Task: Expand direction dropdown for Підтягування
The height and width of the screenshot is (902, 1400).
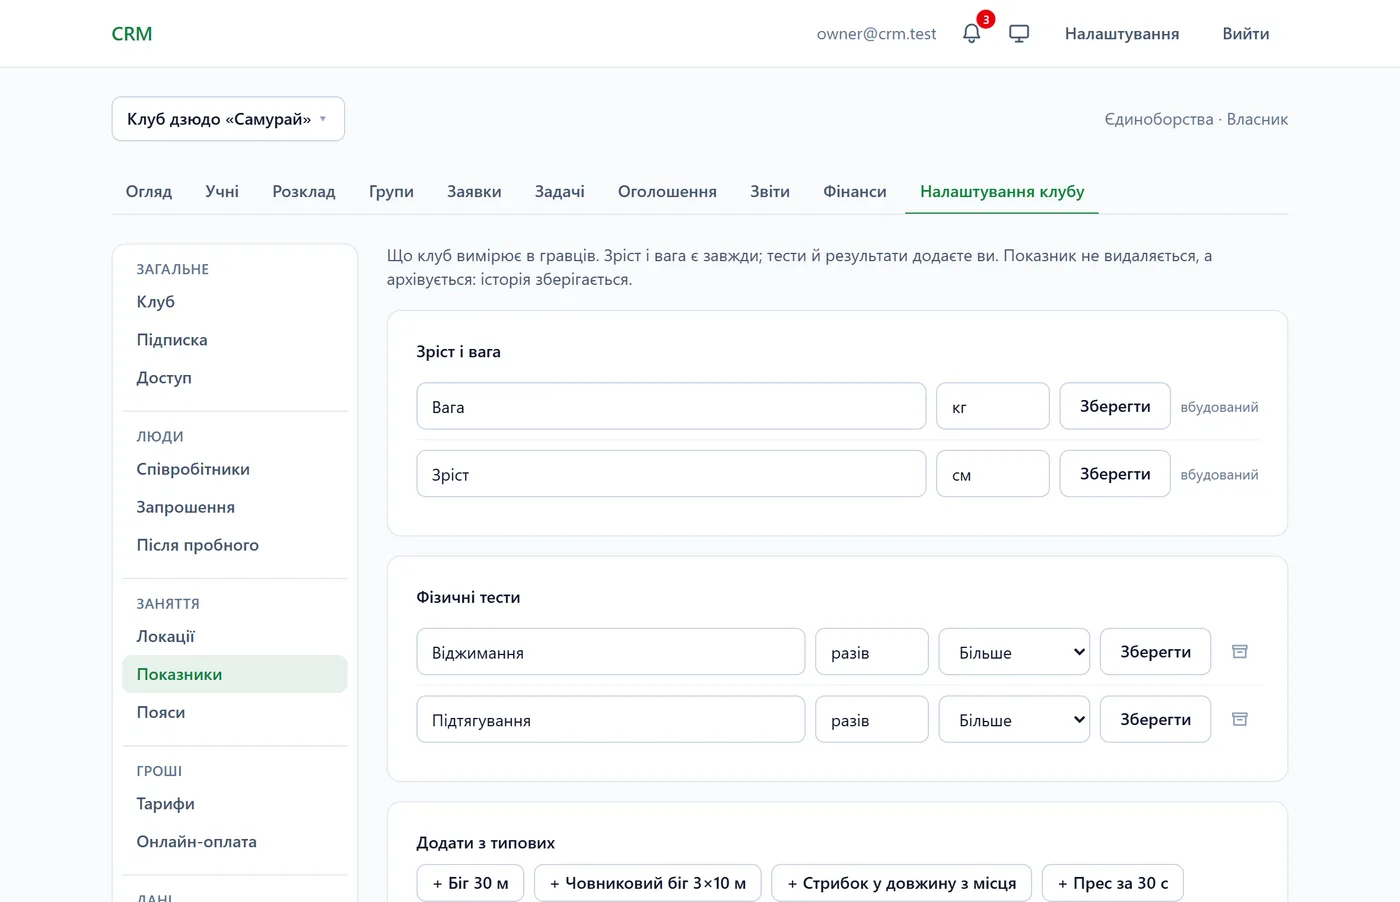Action: [x=1014, y=720]
